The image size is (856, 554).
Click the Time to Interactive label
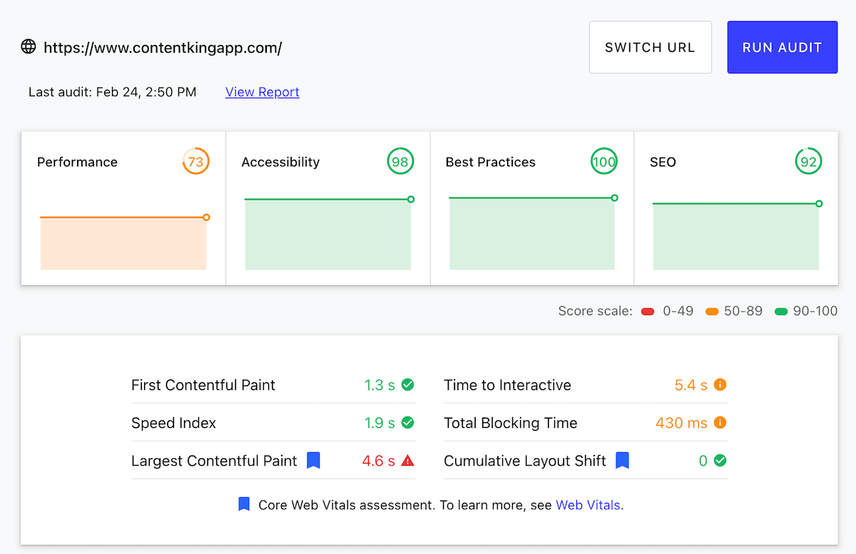click(x=507, y=385)
